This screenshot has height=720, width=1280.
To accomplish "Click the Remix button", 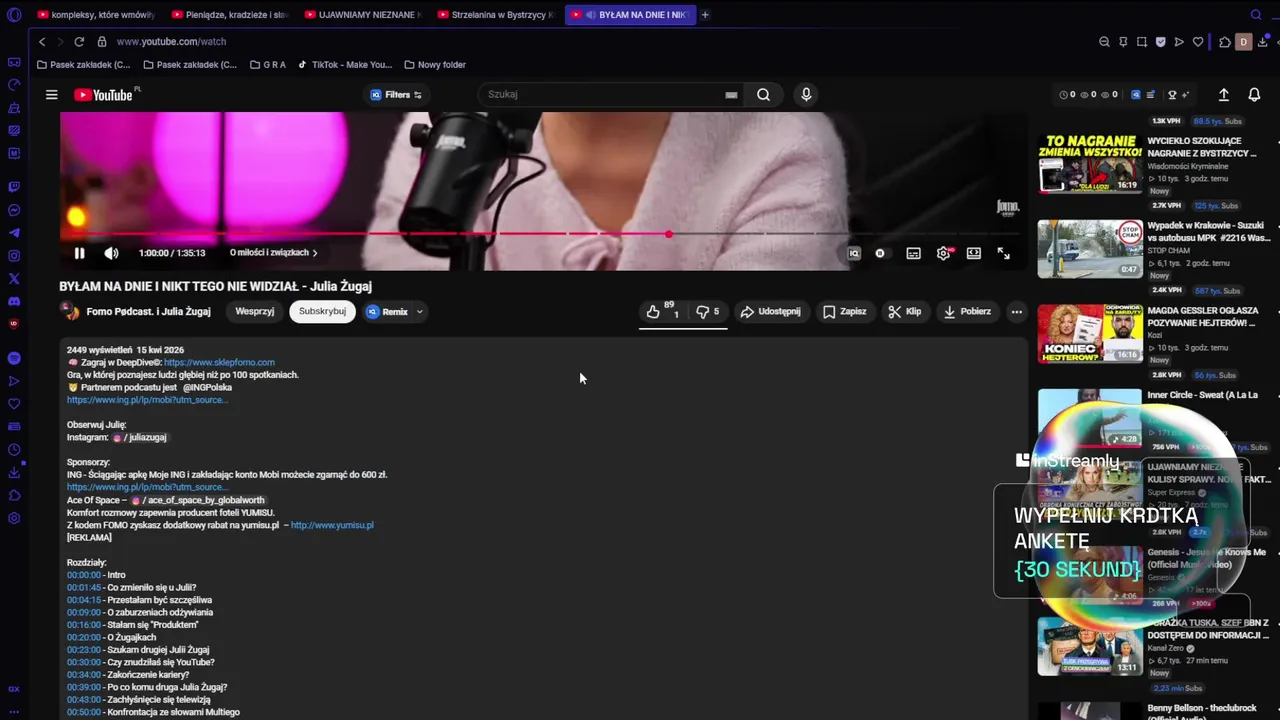I will pyautogui.click(x=387, y=311).
